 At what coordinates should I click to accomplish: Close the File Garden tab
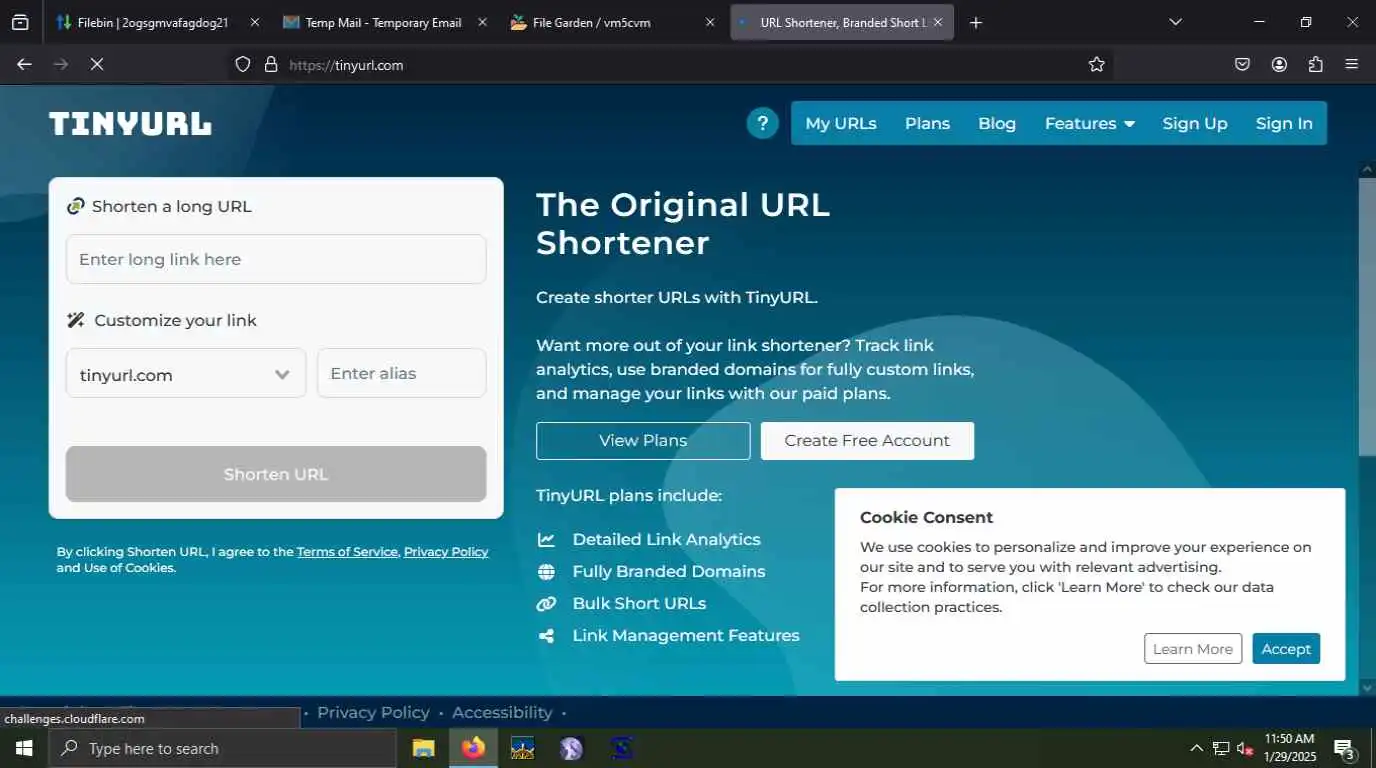point(710,22)
